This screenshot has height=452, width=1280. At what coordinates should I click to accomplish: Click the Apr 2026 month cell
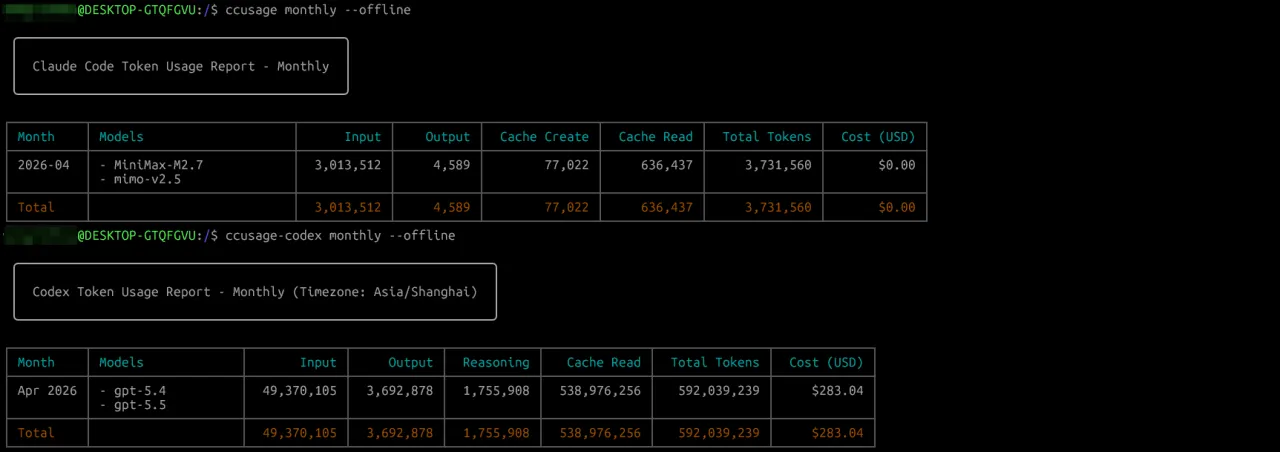click(46, 391)
